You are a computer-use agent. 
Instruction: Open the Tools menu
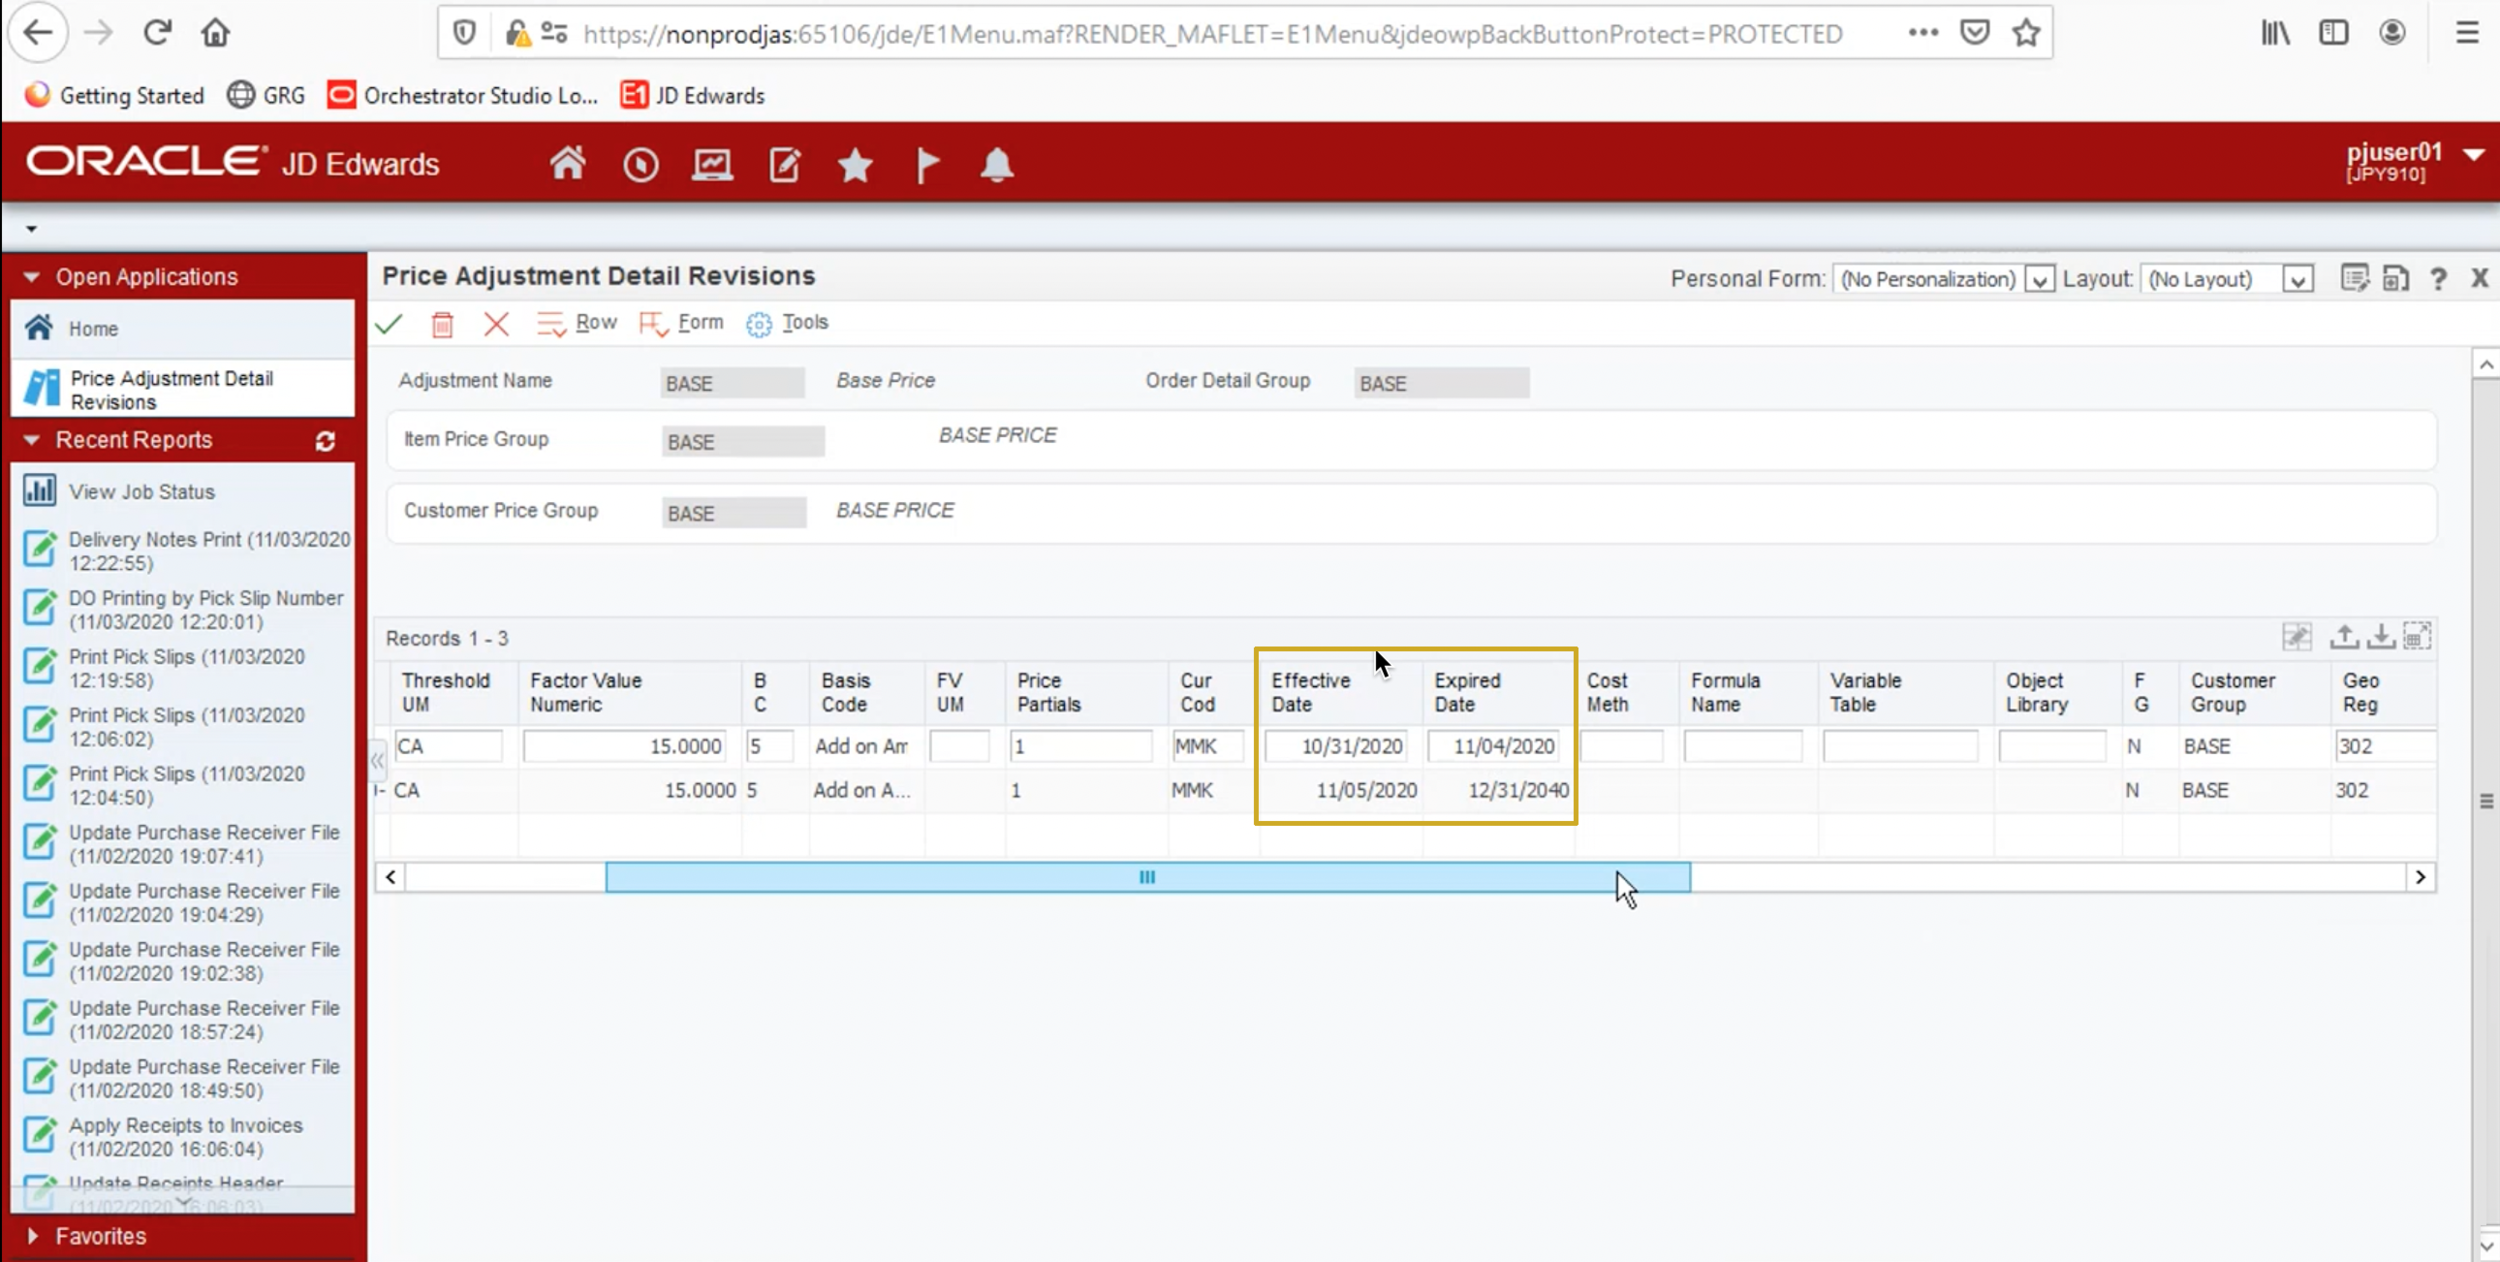(804, 323)
